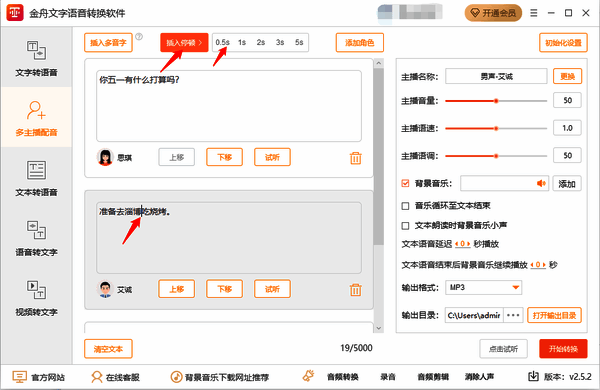The image size is (600, 390).
Task: Click 开始转换 to start conversion
Action: (x=563, y=349)
